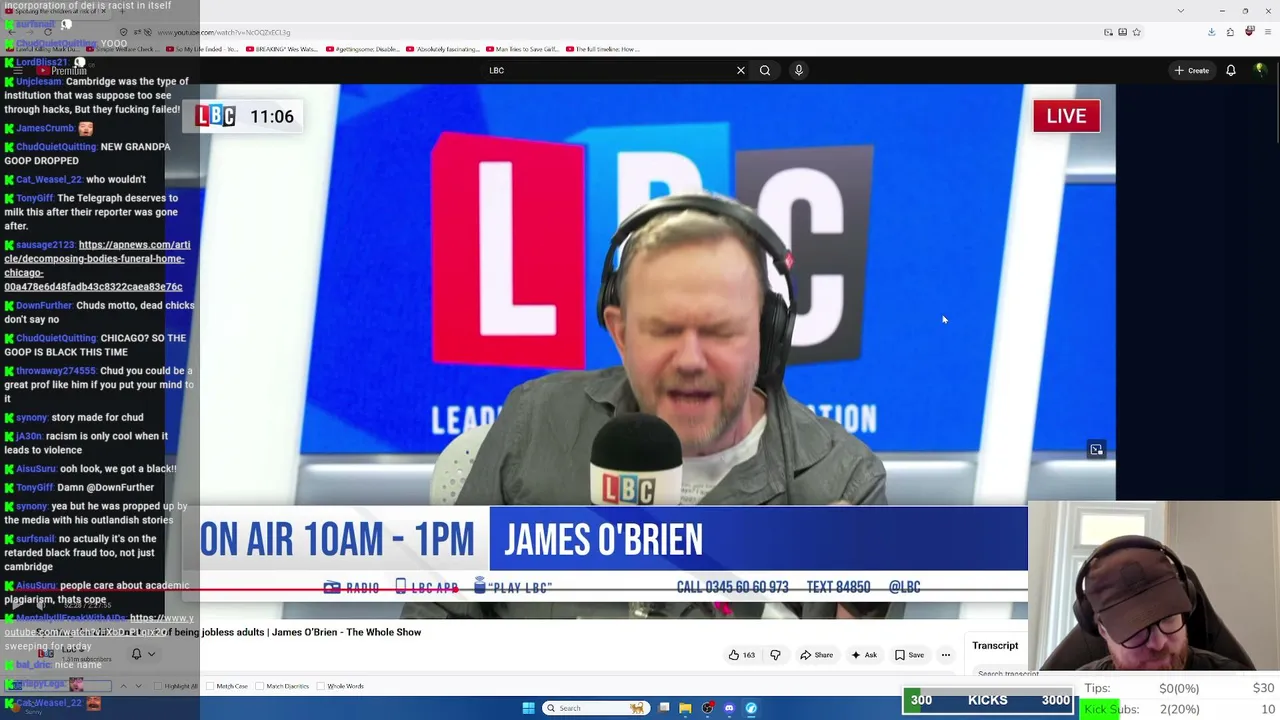Open the blue browser icon in taskbar
The width and height of the screenshot is (1280, 720).
[x=751, y=708]
